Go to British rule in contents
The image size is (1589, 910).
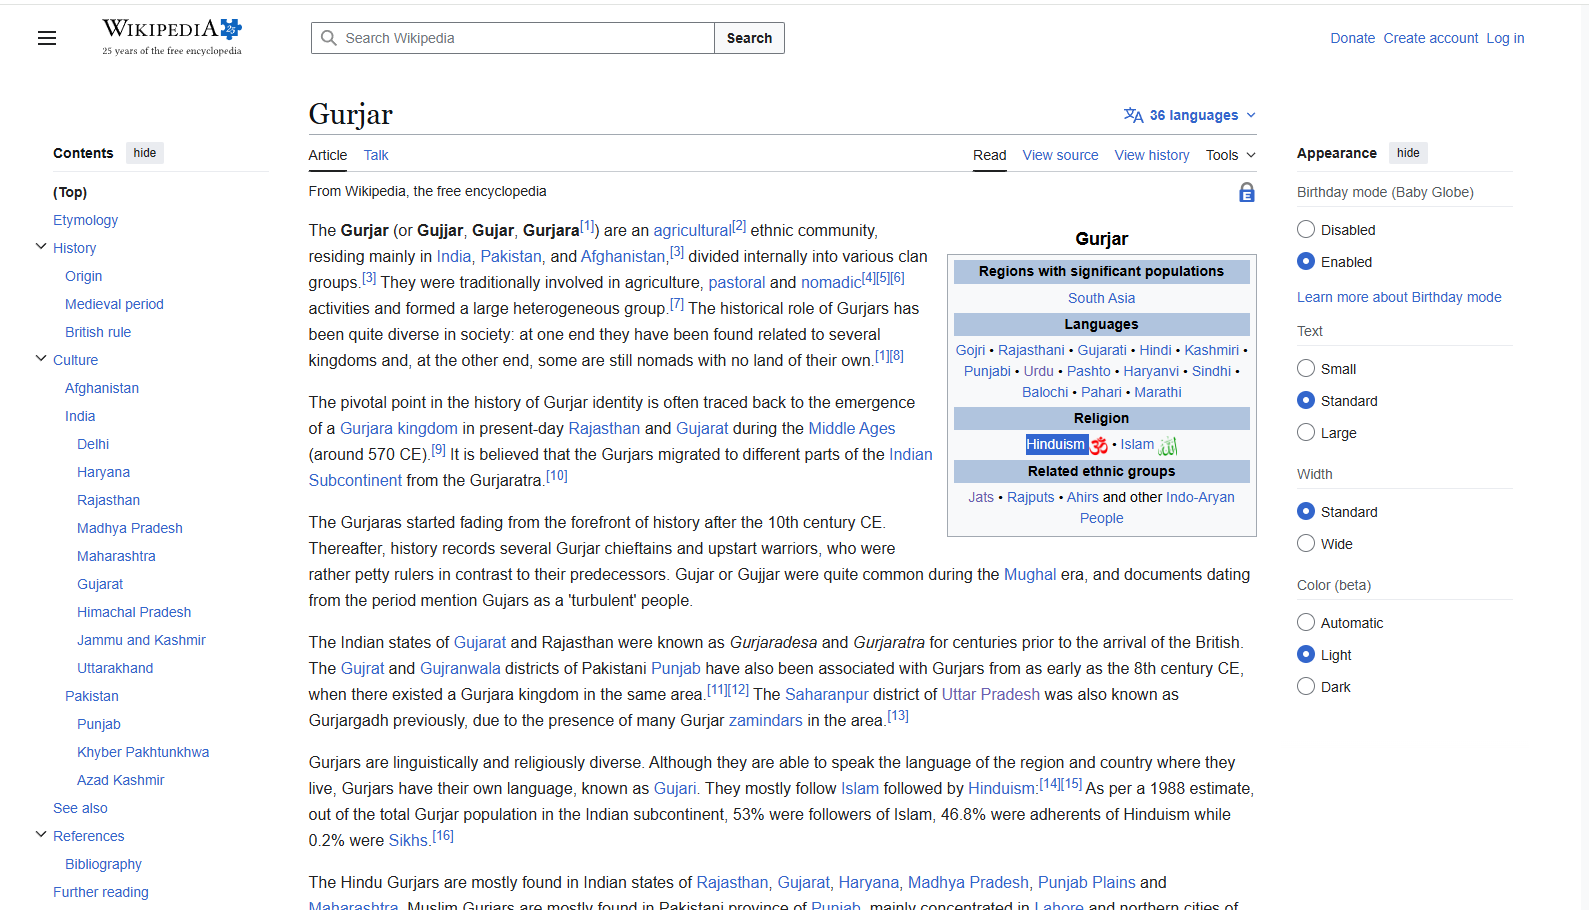[98, 332]
